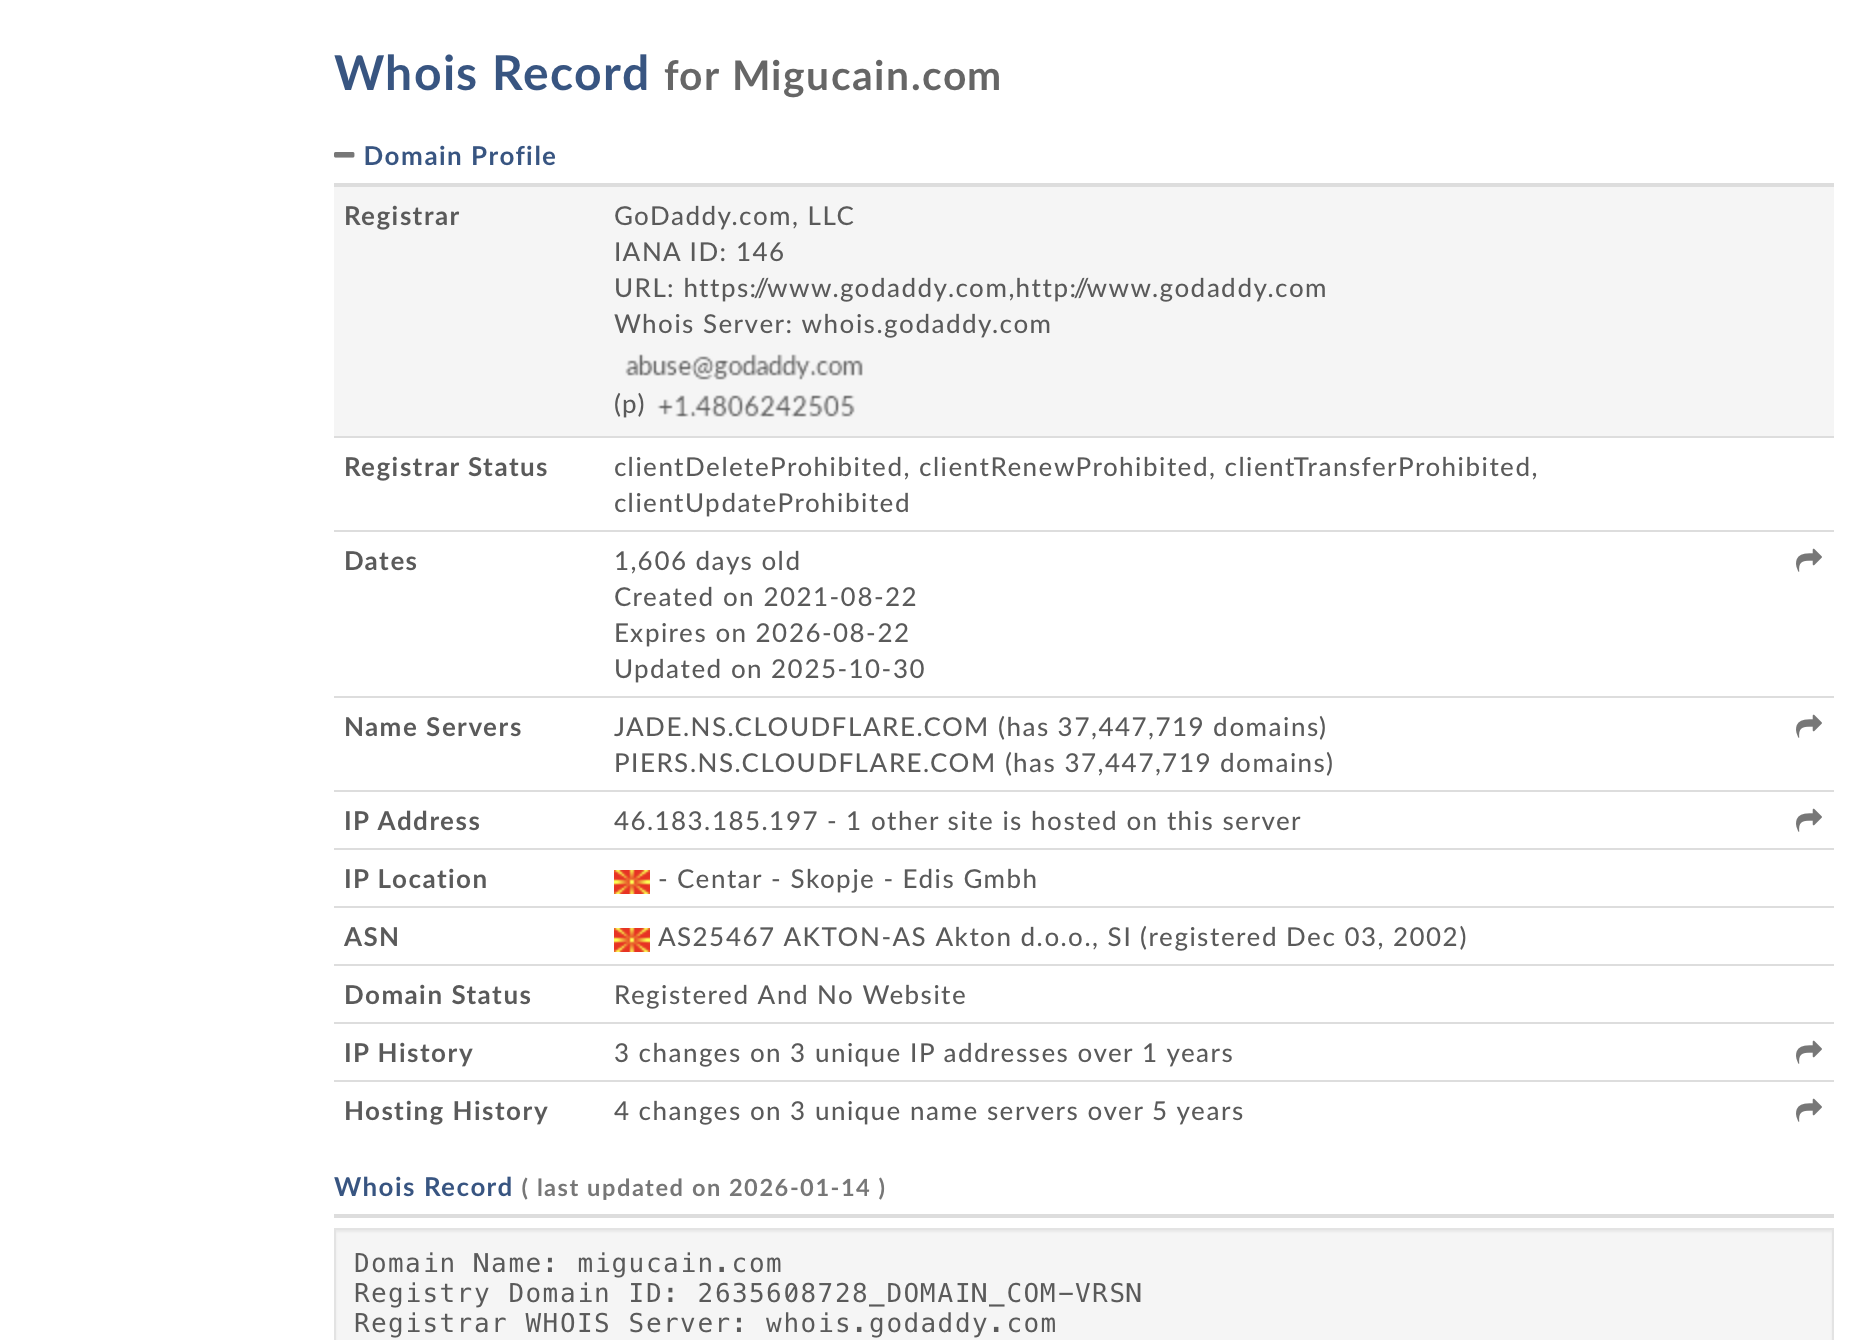Image resolution: width=1872 pixels, height=1340 pixels.
Task: Collapse the Domain Profile section minus icon
Action: pos(344,155)
